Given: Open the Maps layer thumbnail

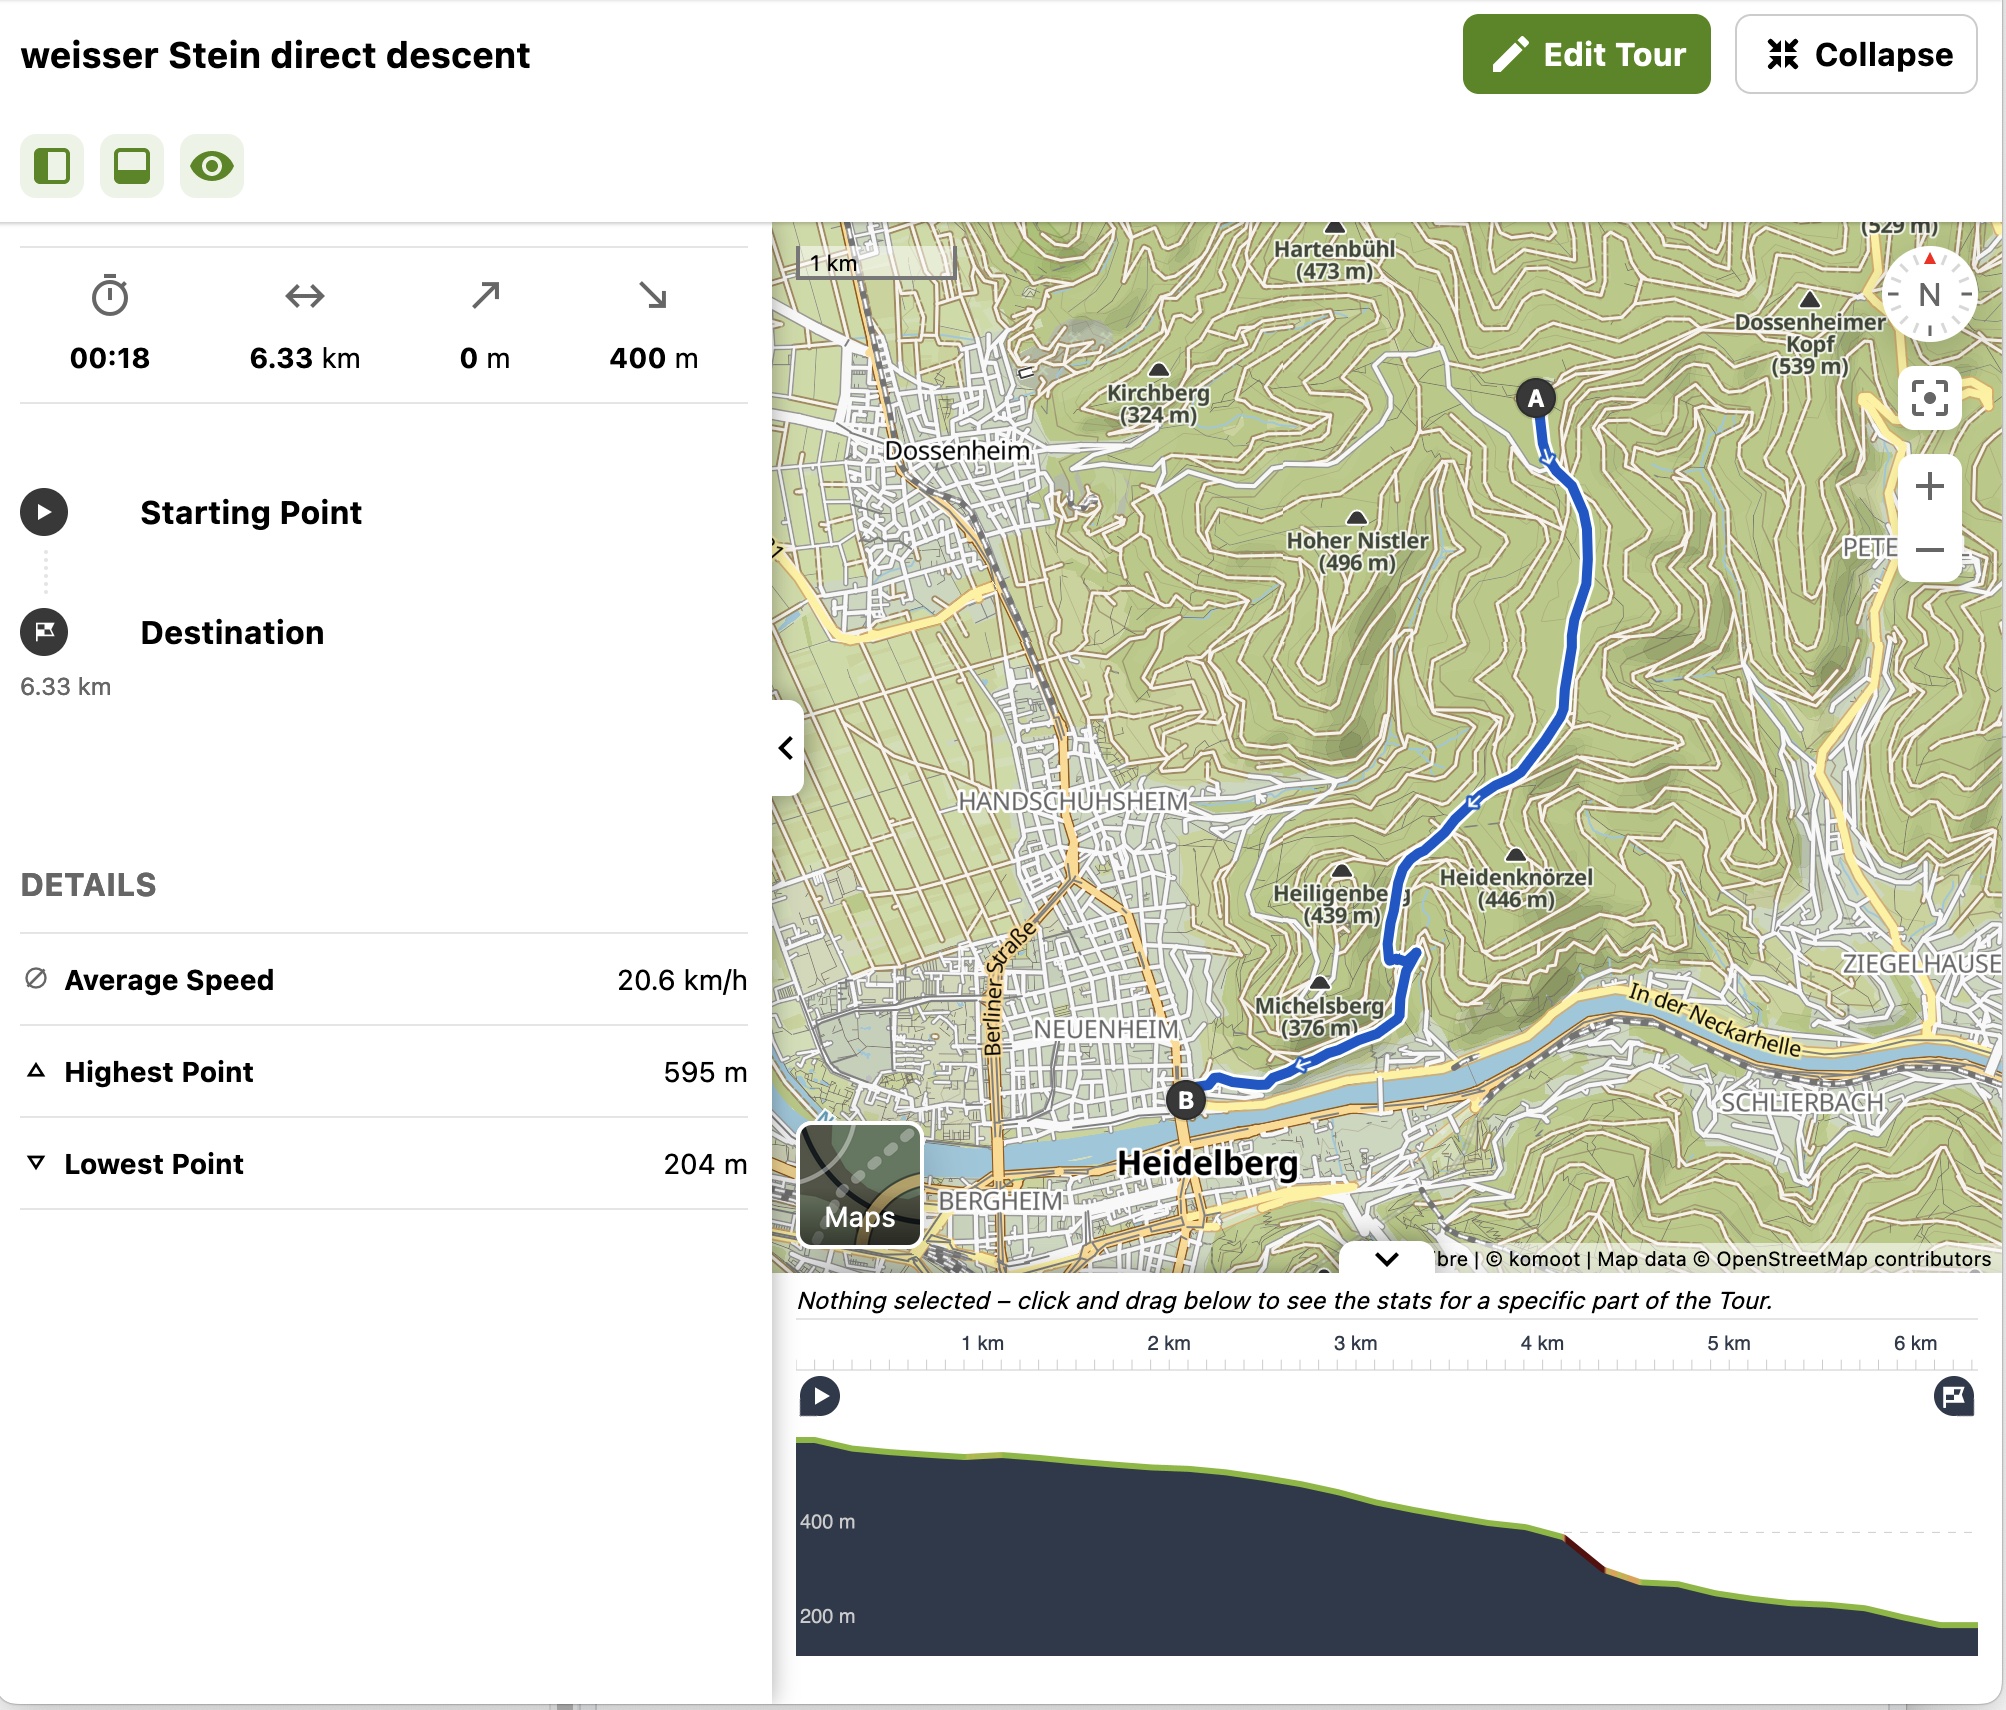Looking at the screenshot, I should 860,1185.
